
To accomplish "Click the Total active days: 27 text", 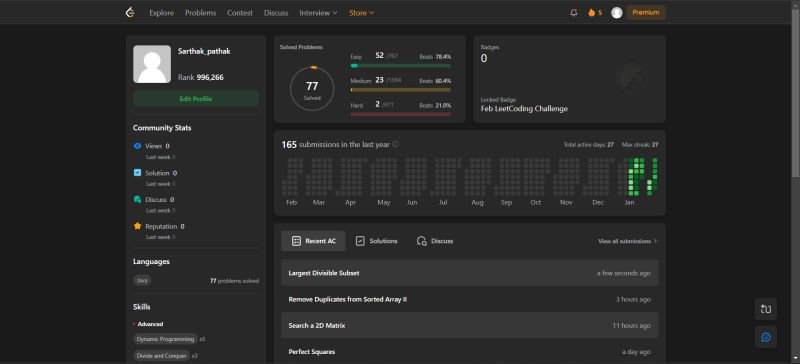I will click(x=588, y=145).
